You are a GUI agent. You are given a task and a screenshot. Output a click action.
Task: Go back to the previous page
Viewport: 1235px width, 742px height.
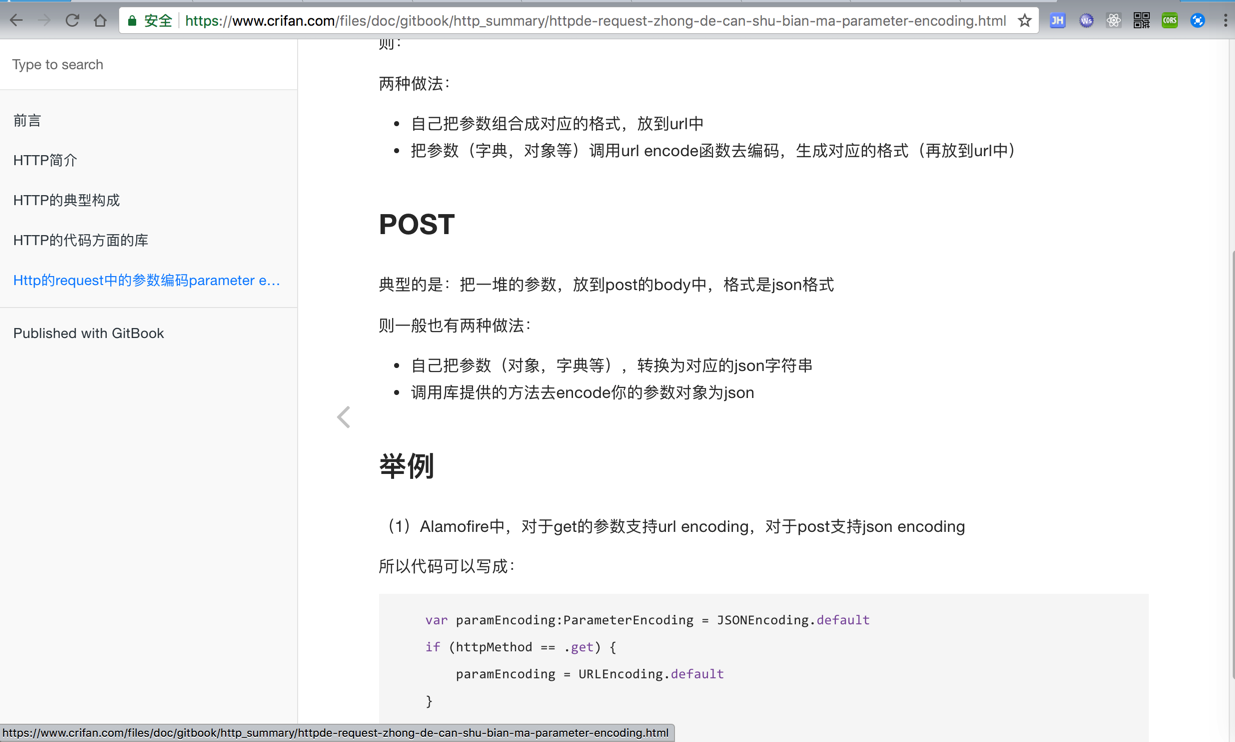[x=16, y=20]
